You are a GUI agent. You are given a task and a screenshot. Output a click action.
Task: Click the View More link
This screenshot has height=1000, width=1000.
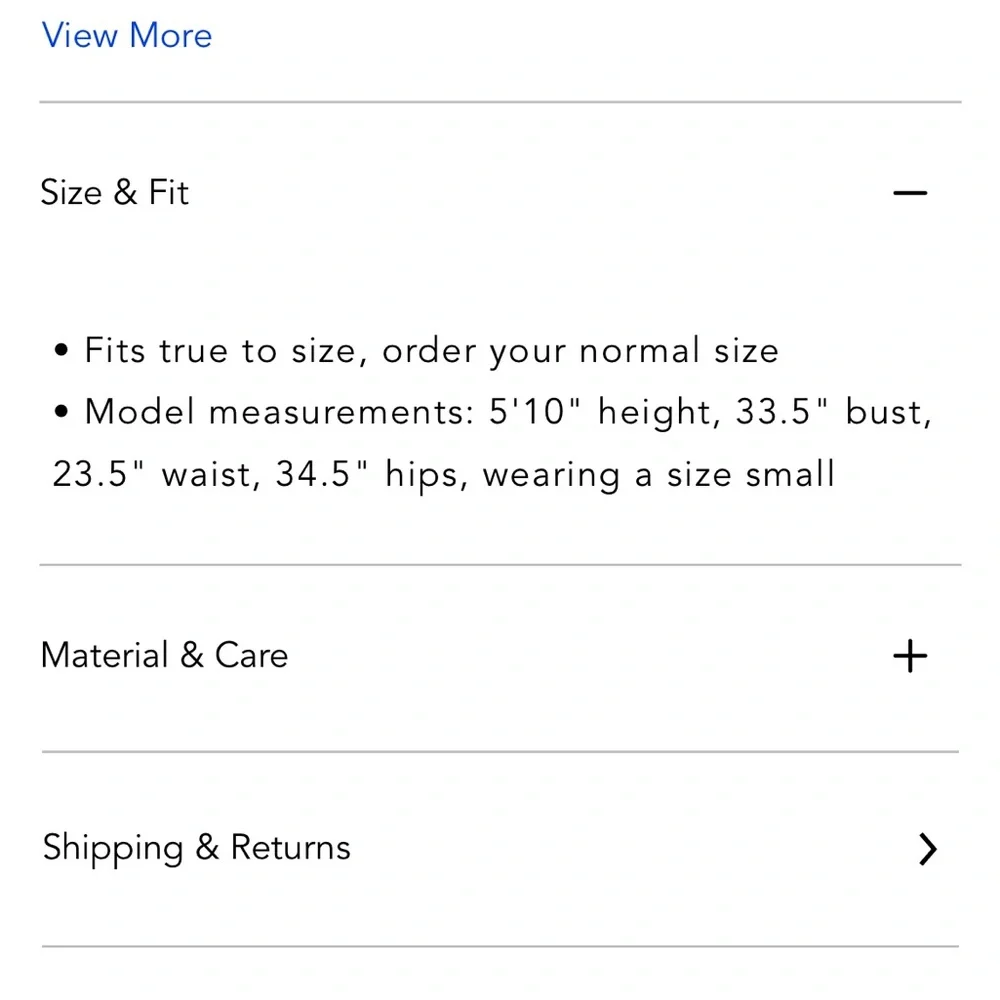[x=127, y=36]
